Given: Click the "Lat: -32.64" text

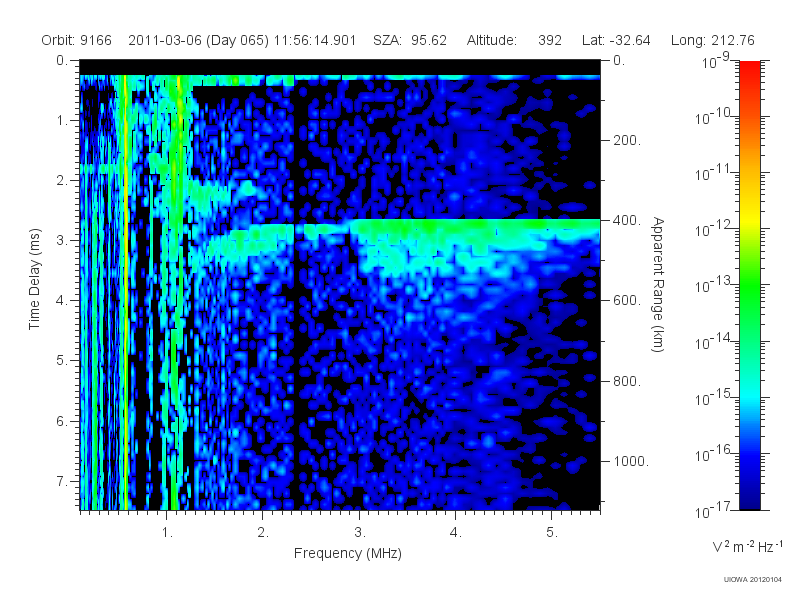Looking at the screenshot, I should click(616, 40).
